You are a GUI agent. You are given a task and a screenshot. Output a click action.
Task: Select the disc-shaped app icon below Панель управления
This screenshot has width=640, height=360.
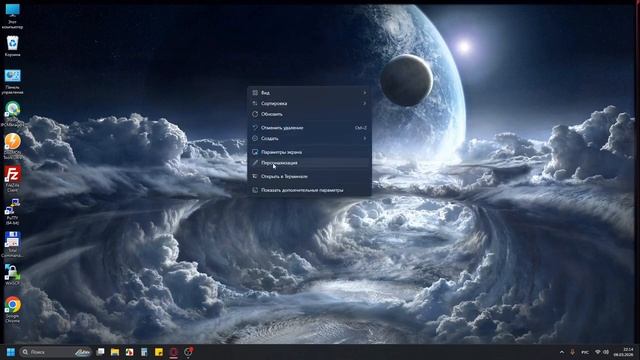12,114
